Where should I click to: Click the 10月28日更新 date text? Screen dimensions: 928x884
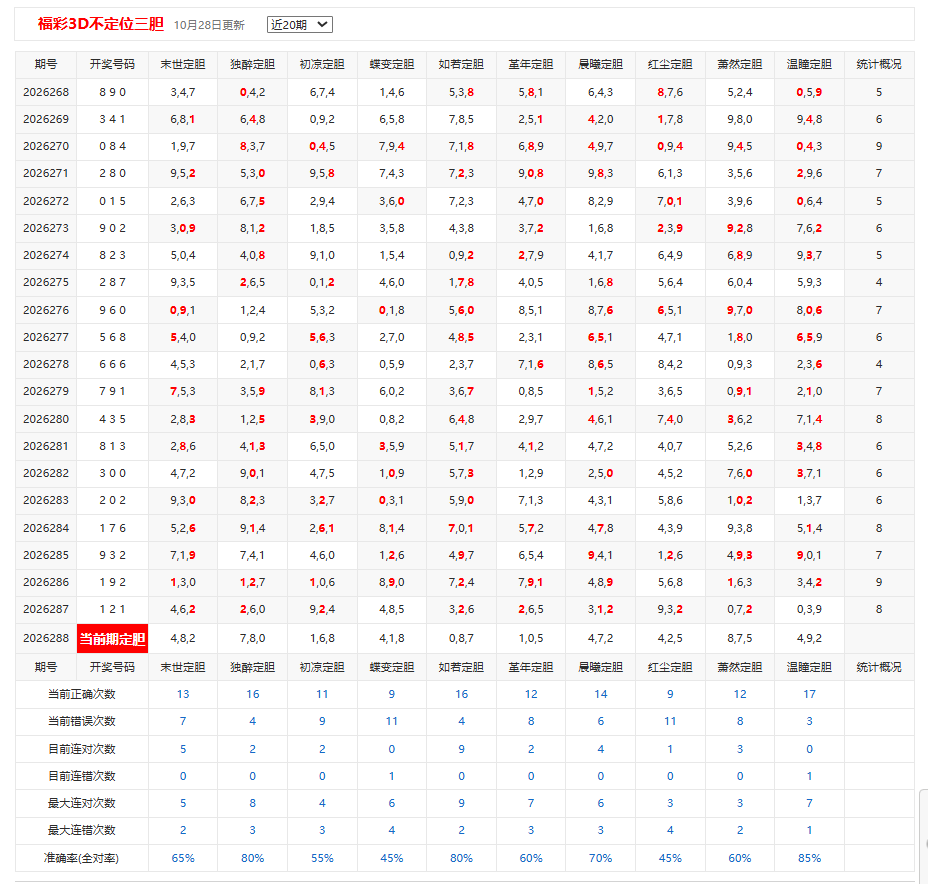point(209,25)
